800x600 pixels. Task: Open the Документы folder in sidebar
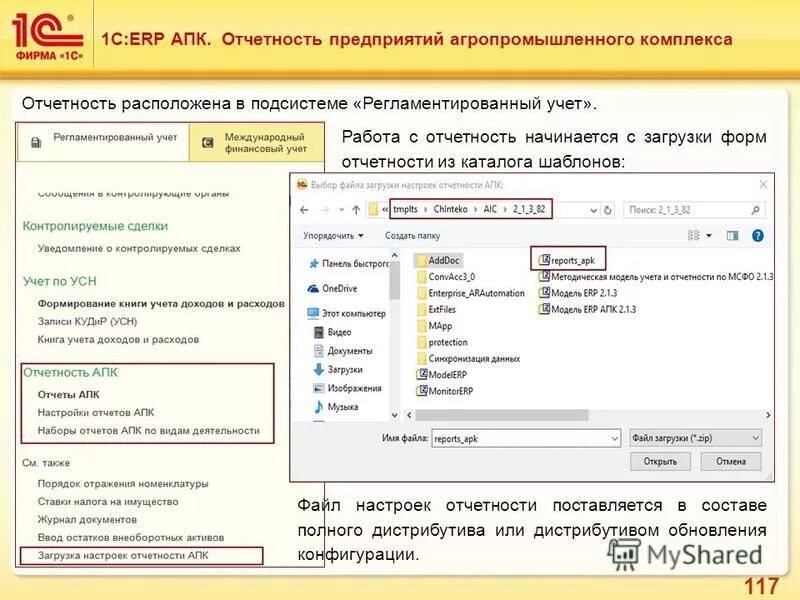click(343, 351)
